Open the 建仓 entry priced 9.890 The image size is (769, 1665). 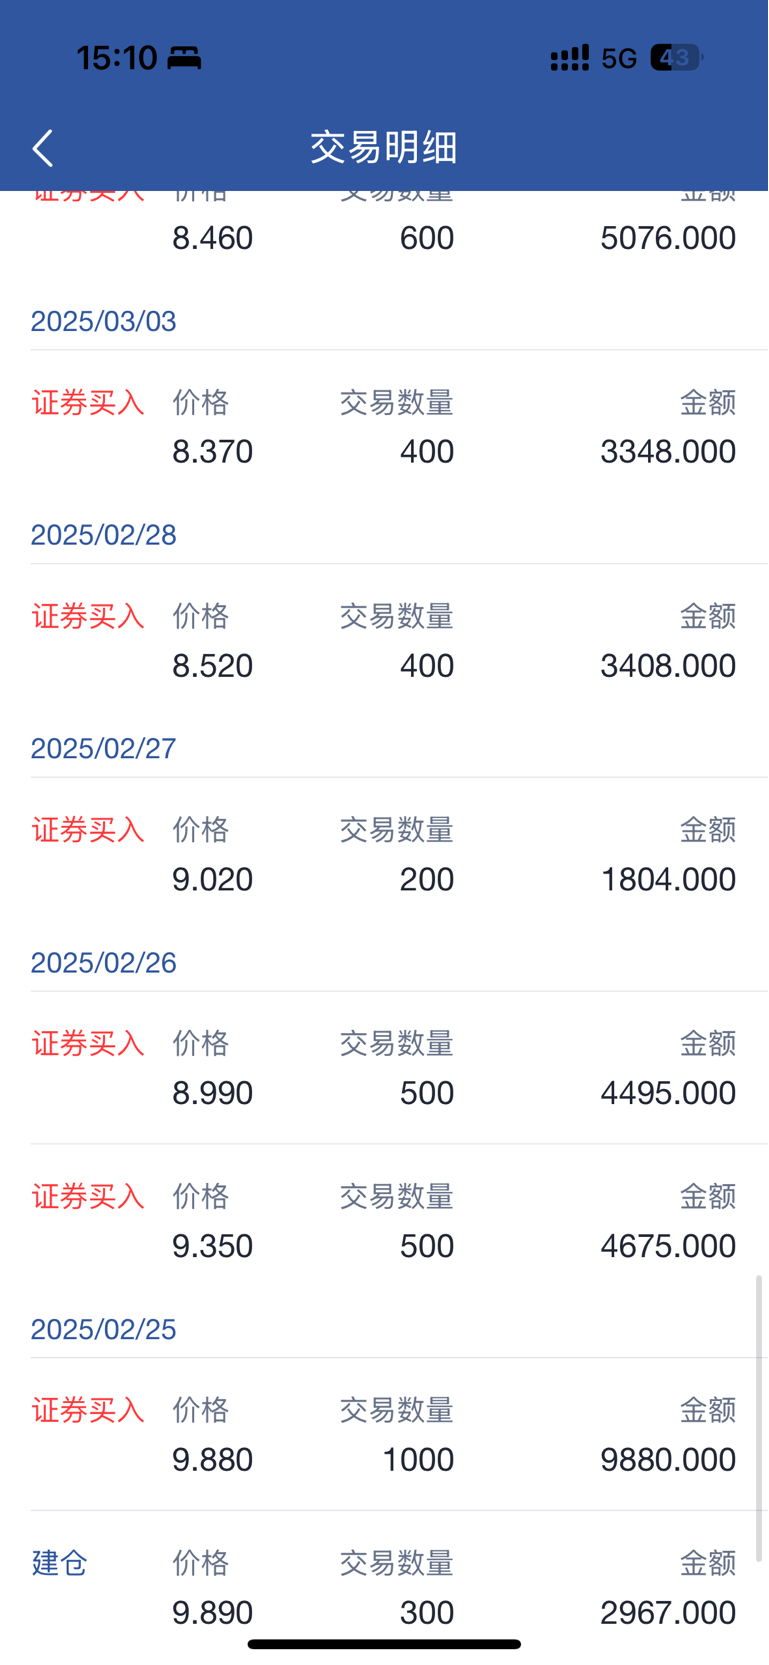384,1588
